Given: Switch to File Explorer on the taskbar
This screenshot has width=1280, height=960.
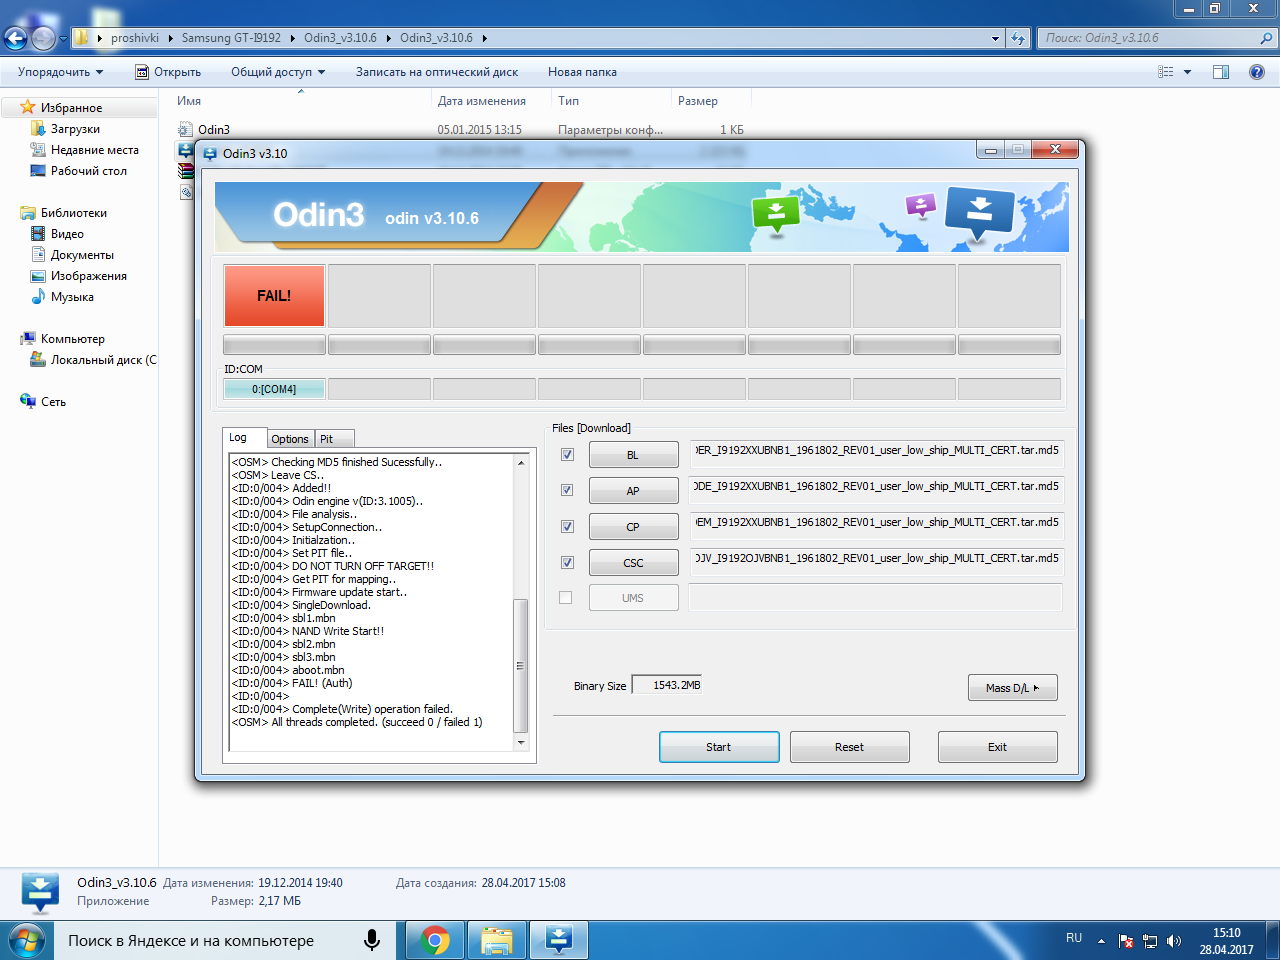Looking at the screenshot, I should point(497,941).
